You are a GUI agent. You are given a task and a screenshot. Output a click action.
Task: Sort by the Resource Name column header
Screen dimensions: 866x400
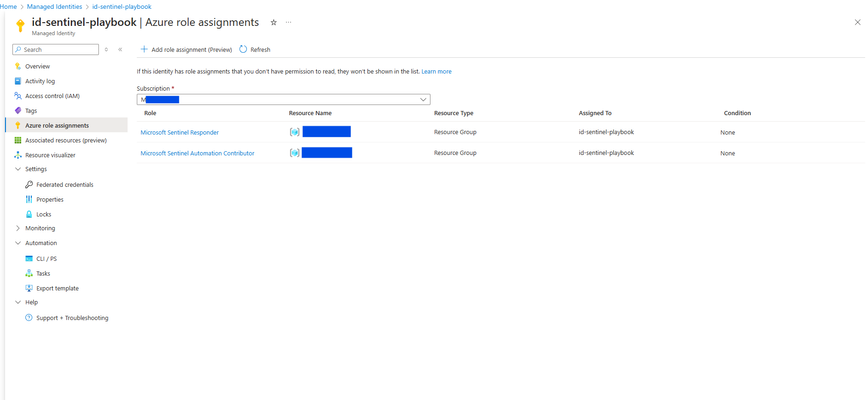pos(310,113)
